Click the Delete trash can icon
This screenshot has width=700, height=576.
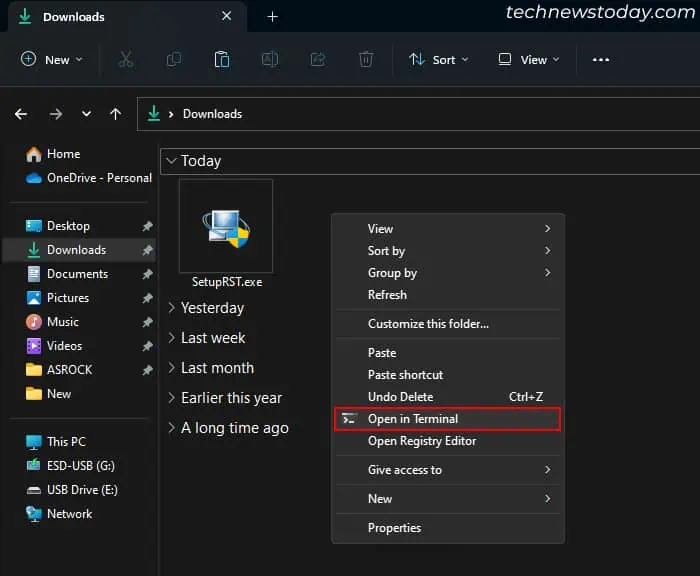click(366, 60)
